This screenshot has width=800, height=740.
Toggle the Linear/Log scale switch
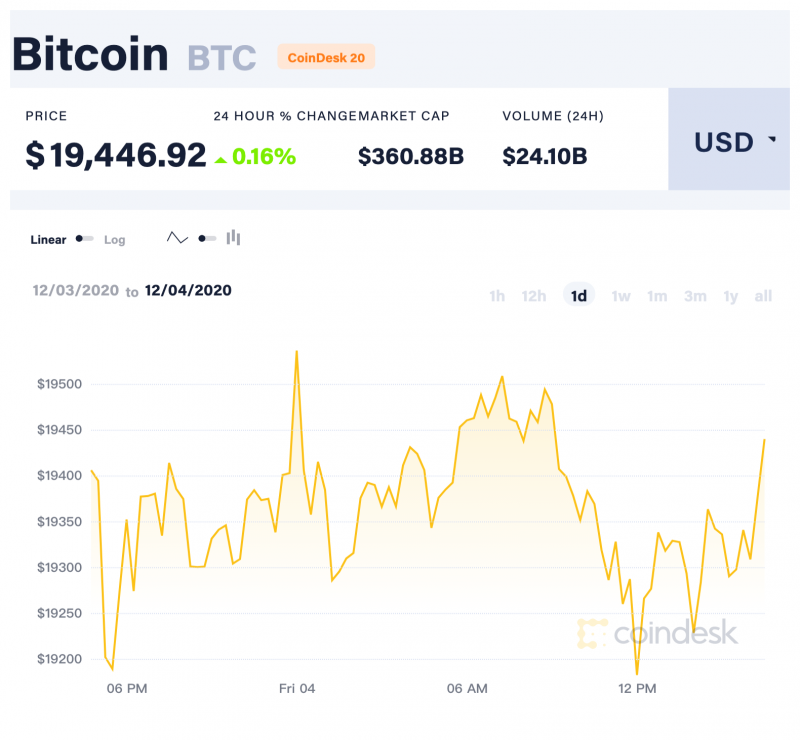pyautogui.click(x=84, y=238)
